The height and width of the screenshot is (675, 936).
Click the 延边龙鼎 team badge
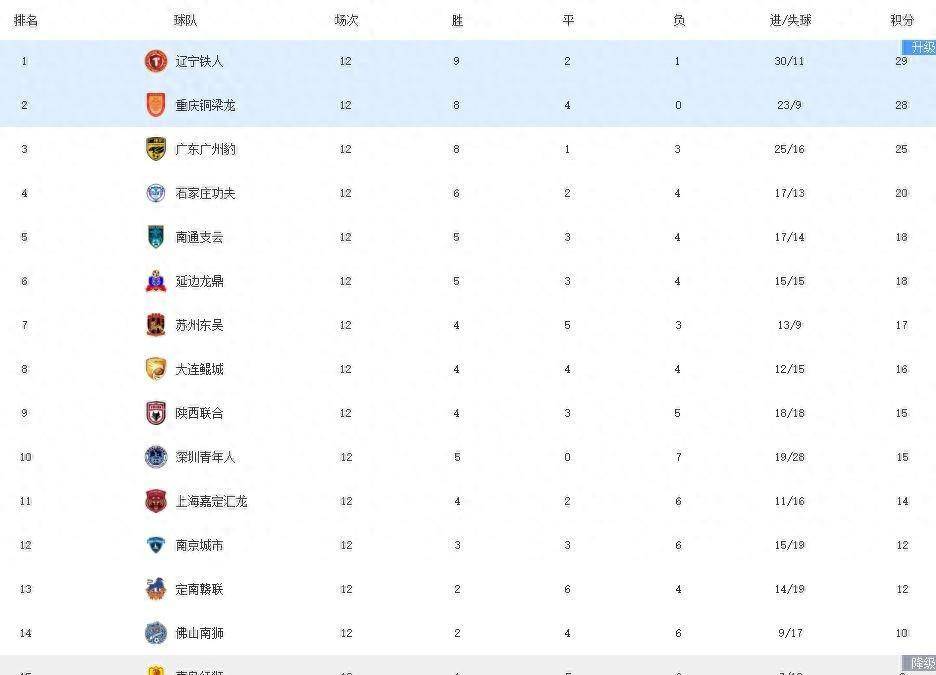point(155,281)
